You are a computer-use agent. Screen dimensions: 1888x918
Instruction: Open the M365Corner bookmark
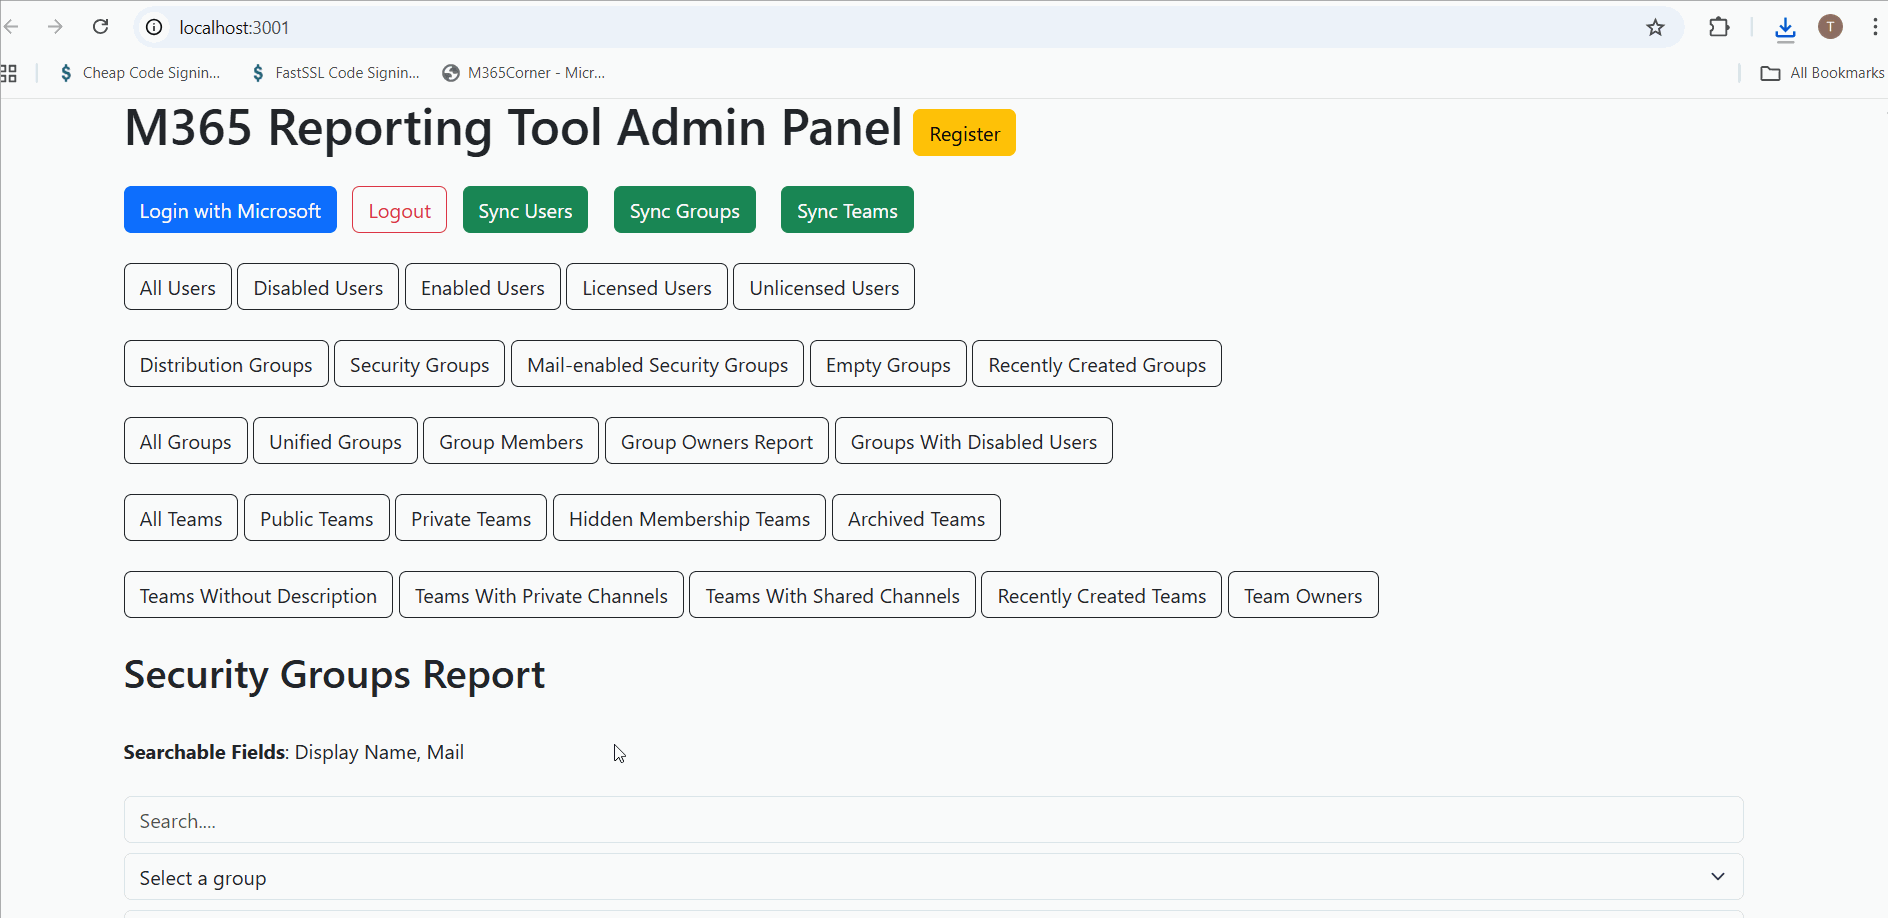point(524,73)
